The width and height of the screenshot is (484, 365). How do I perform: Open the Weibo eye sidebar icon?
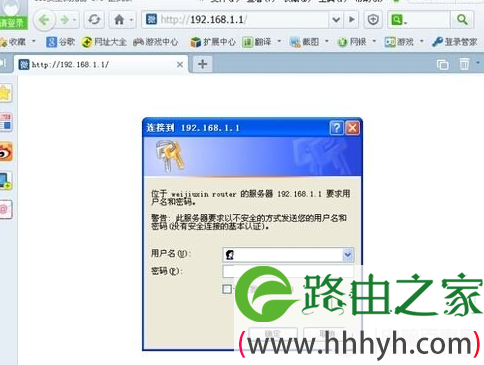pyautogui.click(x=5, y=153)
